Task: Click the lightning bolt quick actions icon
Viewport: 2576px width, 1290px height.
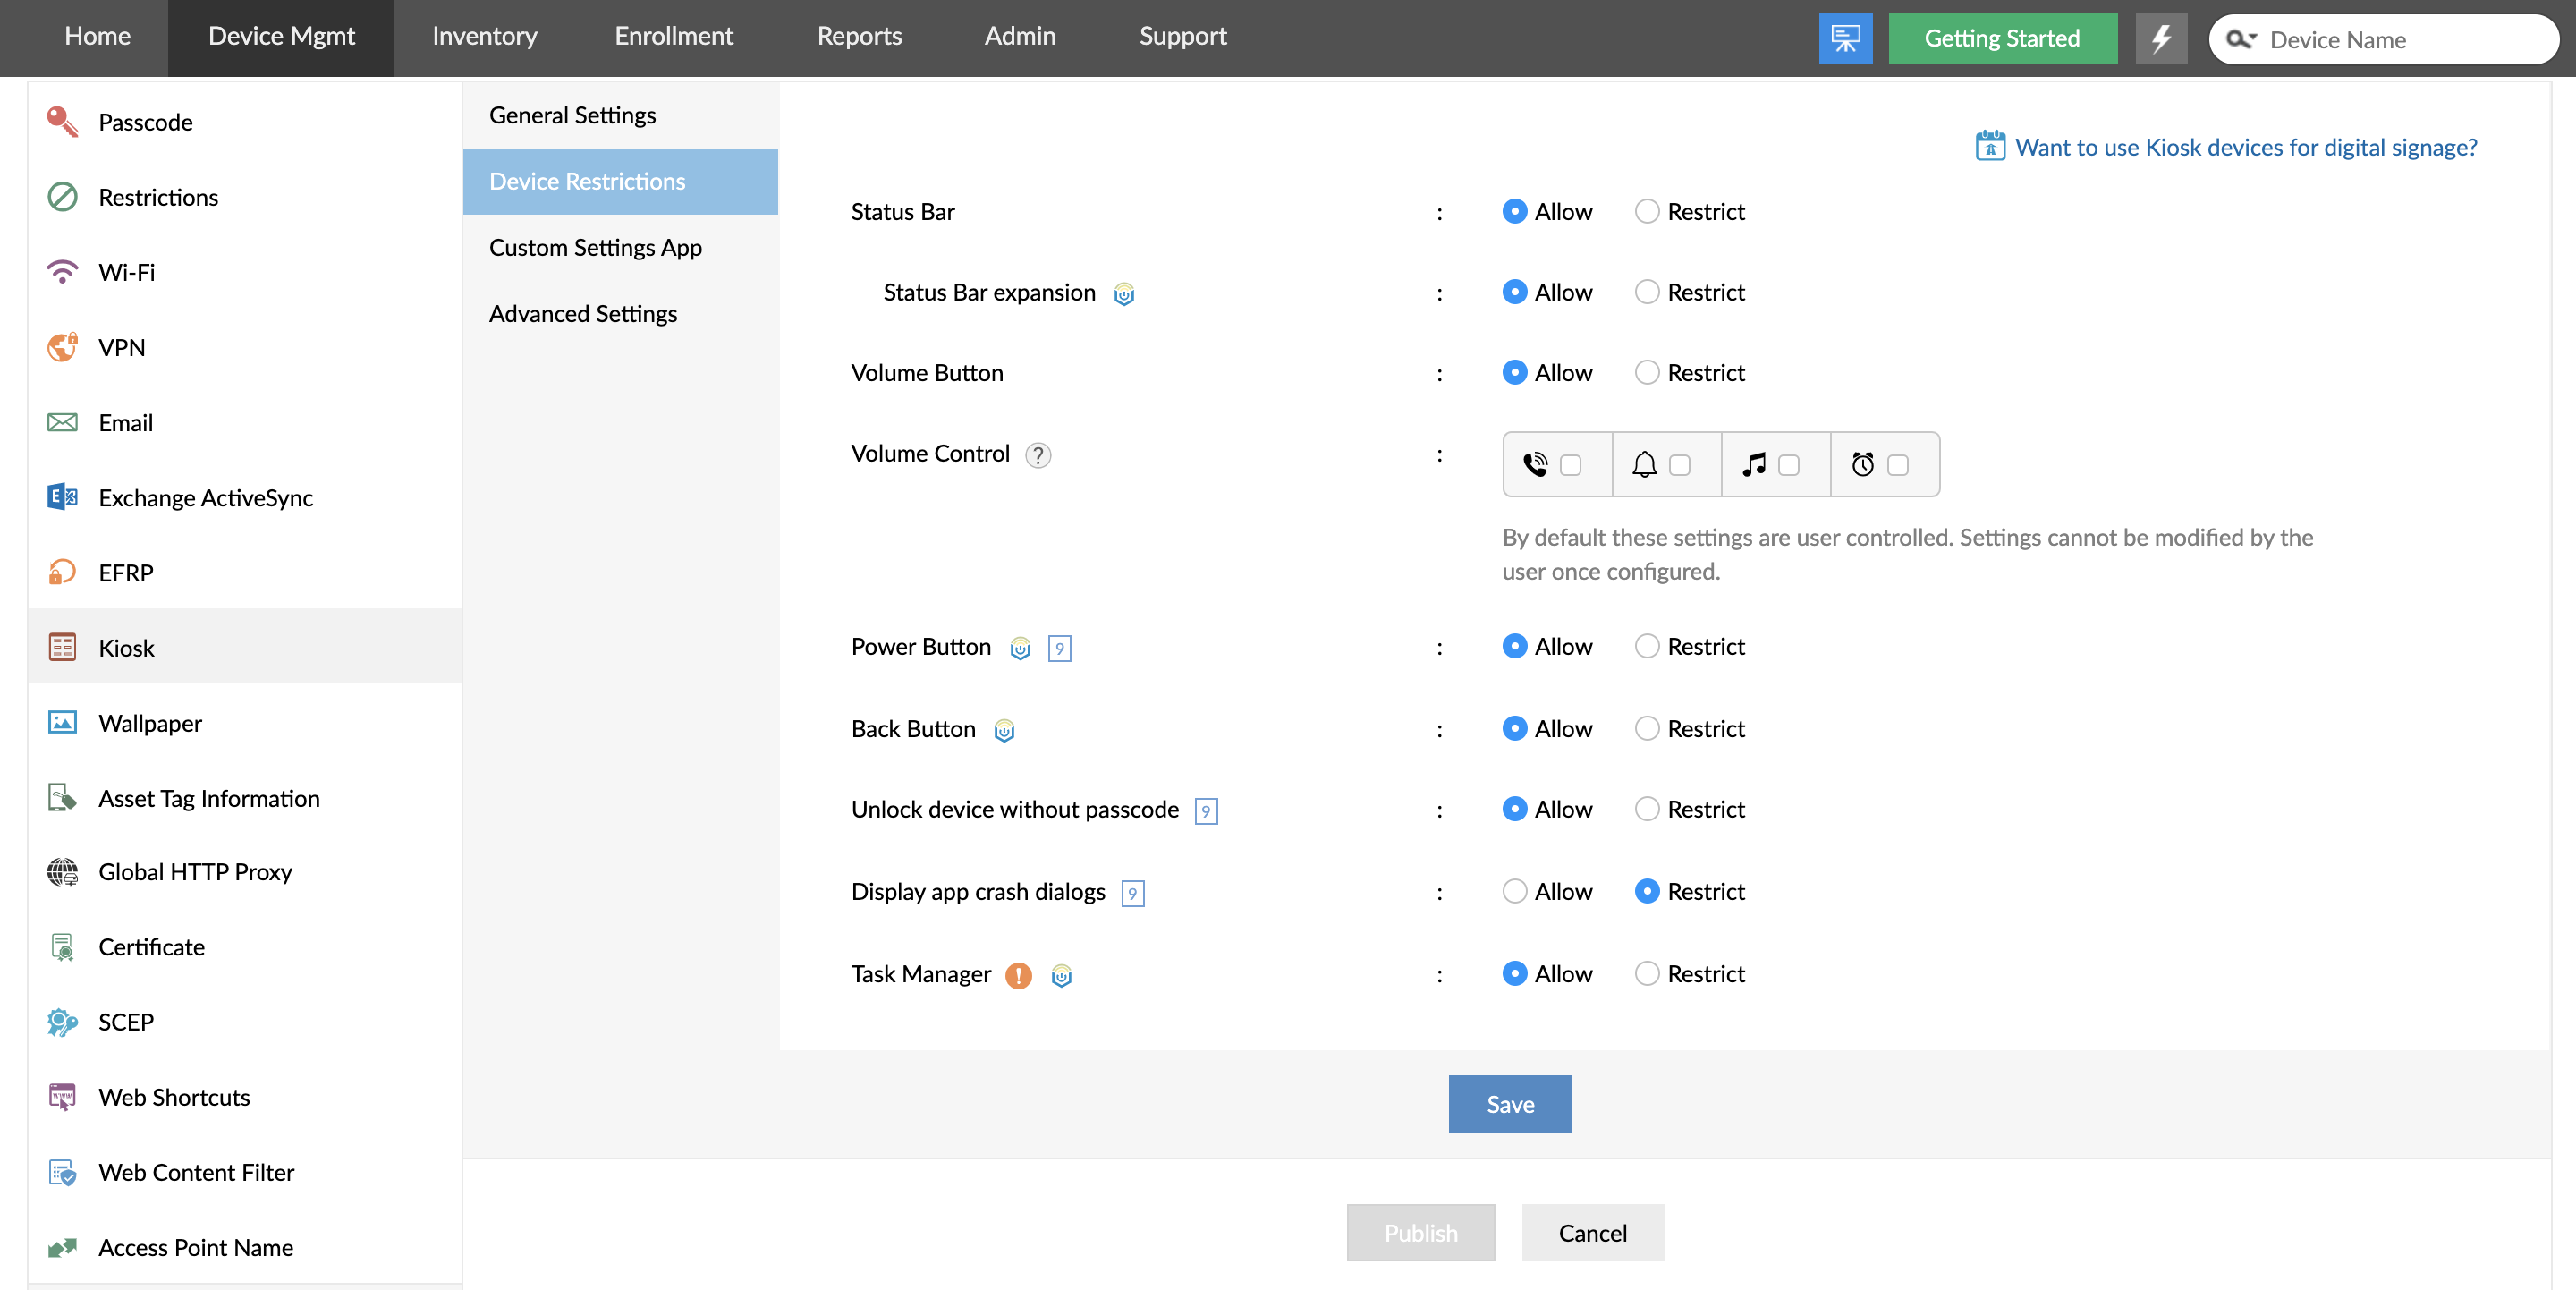Action: pos(2161,38)
